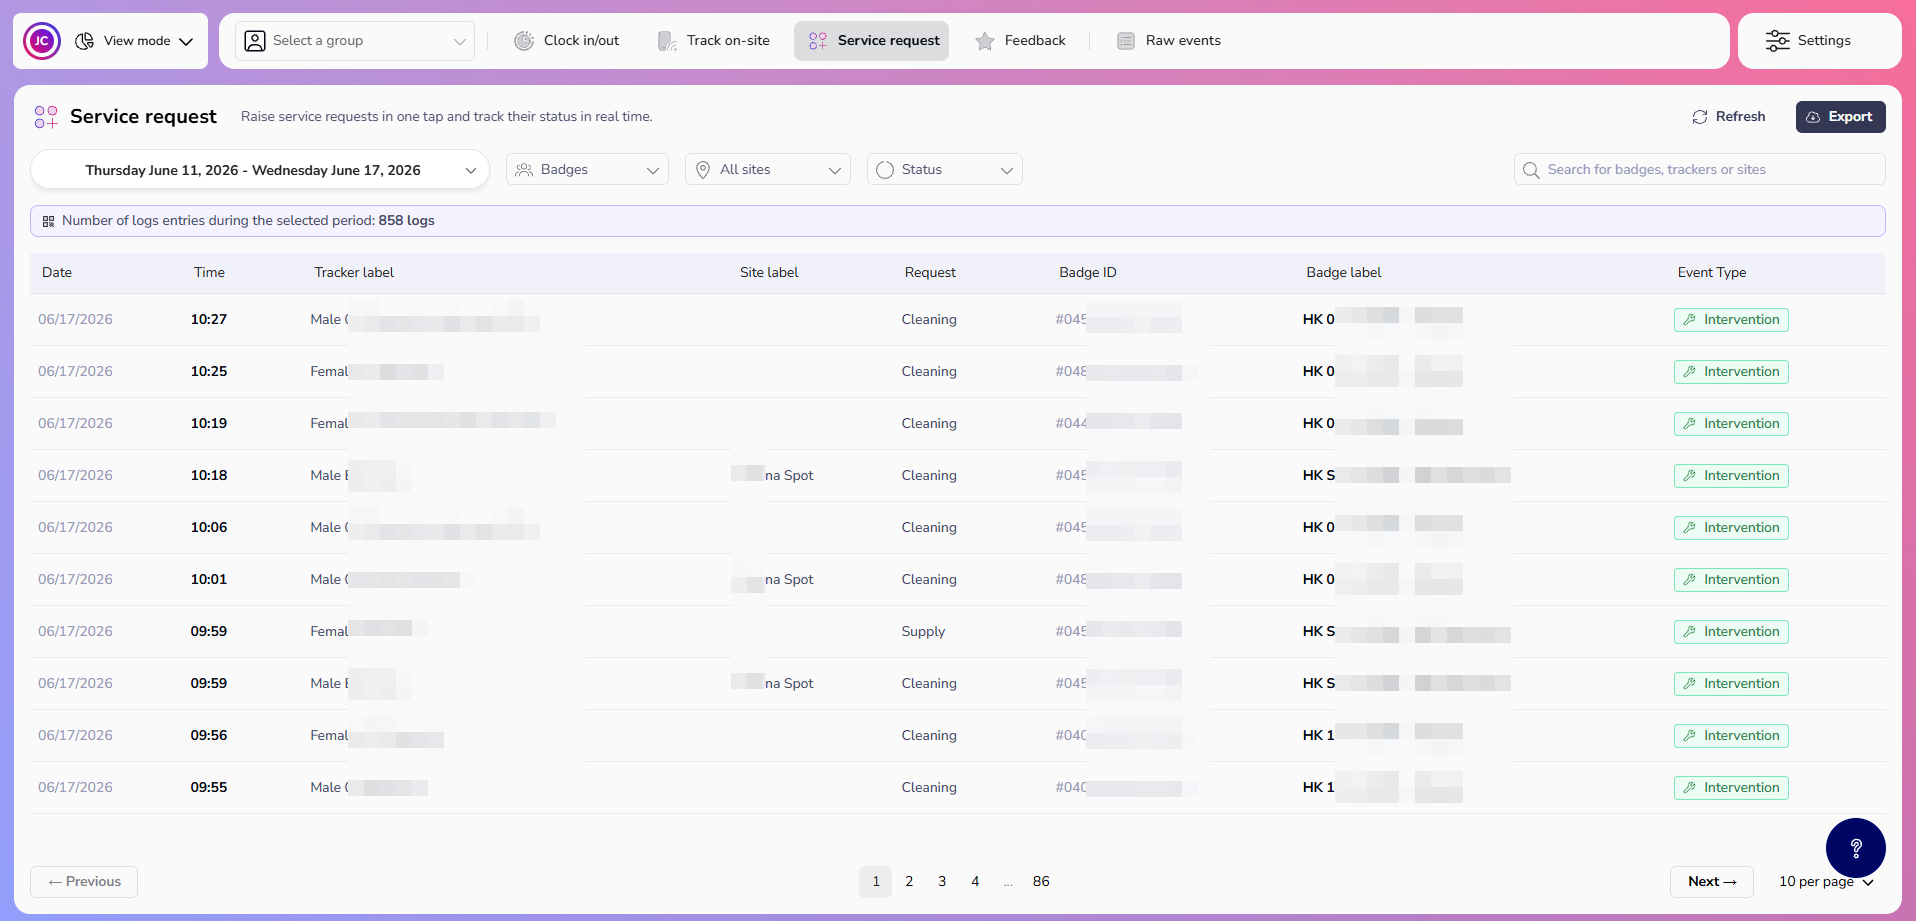
Task: Click the Refresh arrows icon
Action: 1700,117
